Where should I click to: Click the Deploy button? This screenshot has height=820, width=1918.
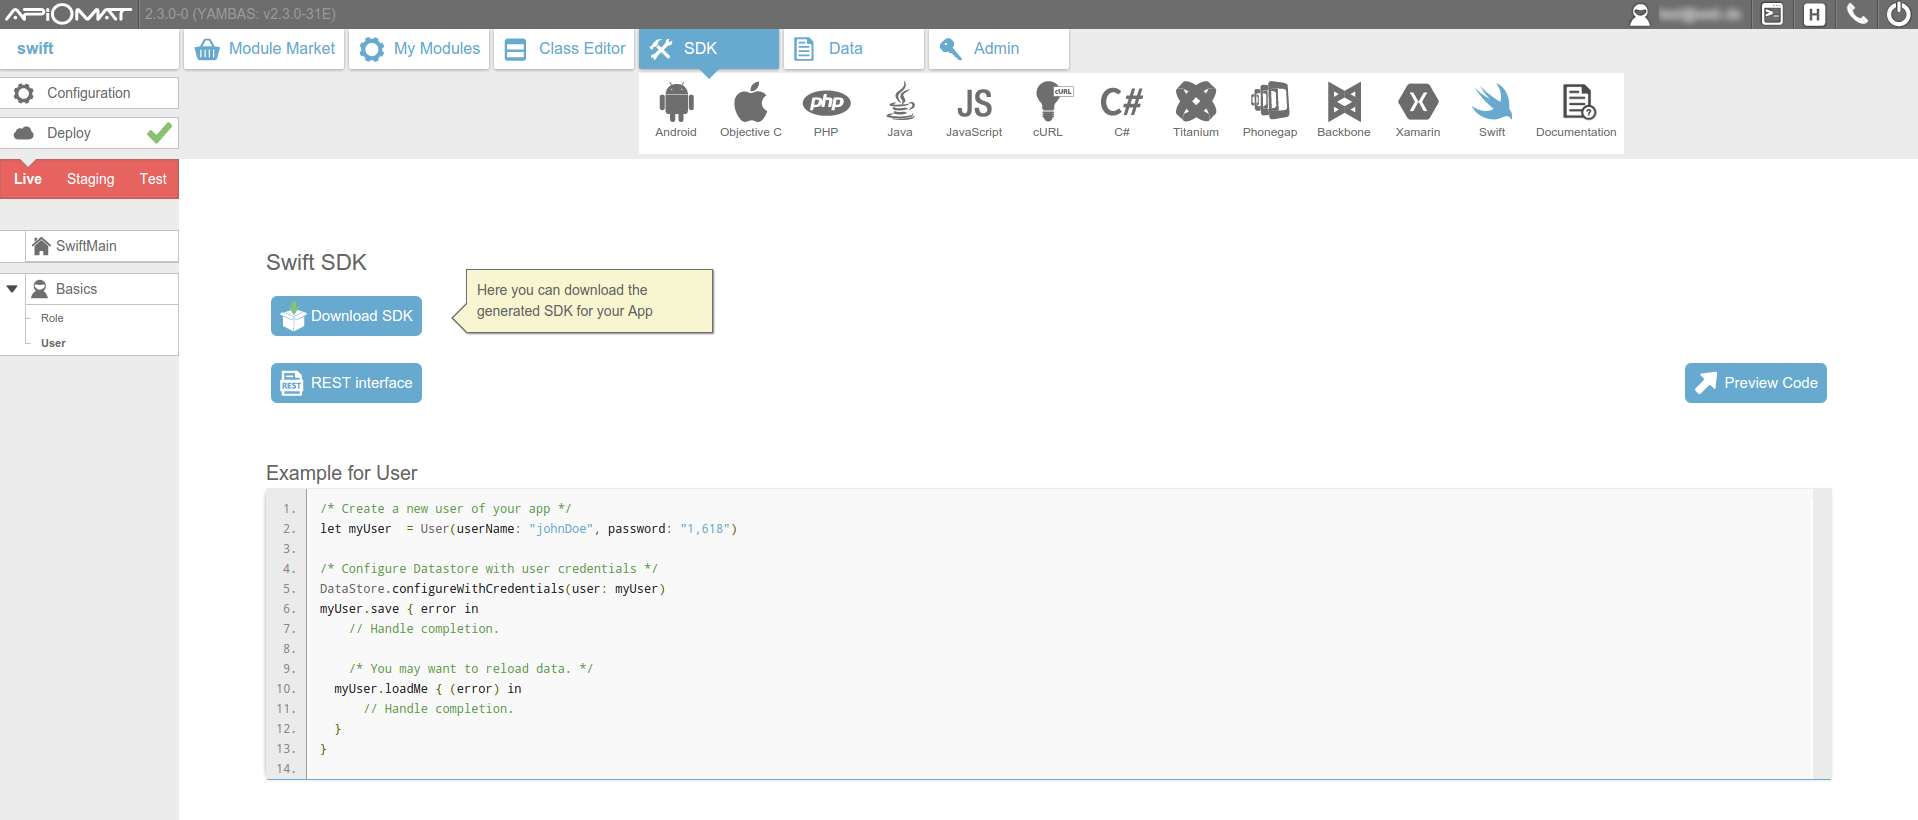click(x=89, y=133)
